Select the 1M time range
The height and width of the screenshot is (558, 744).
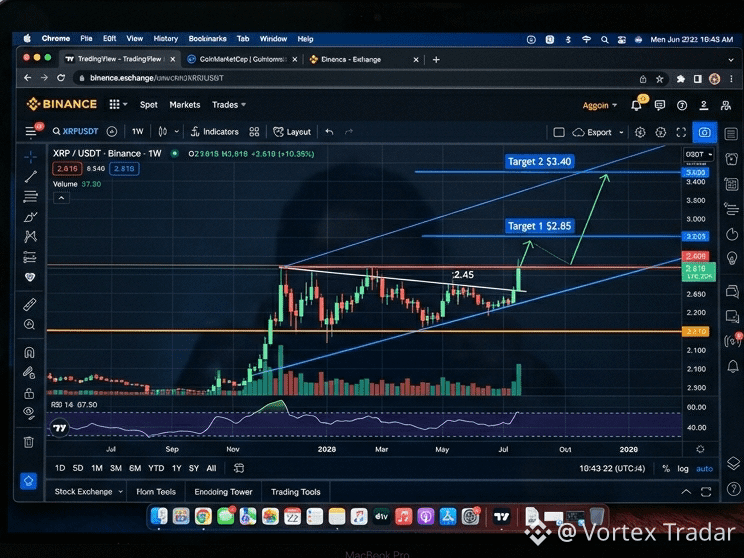click(97, 468)
